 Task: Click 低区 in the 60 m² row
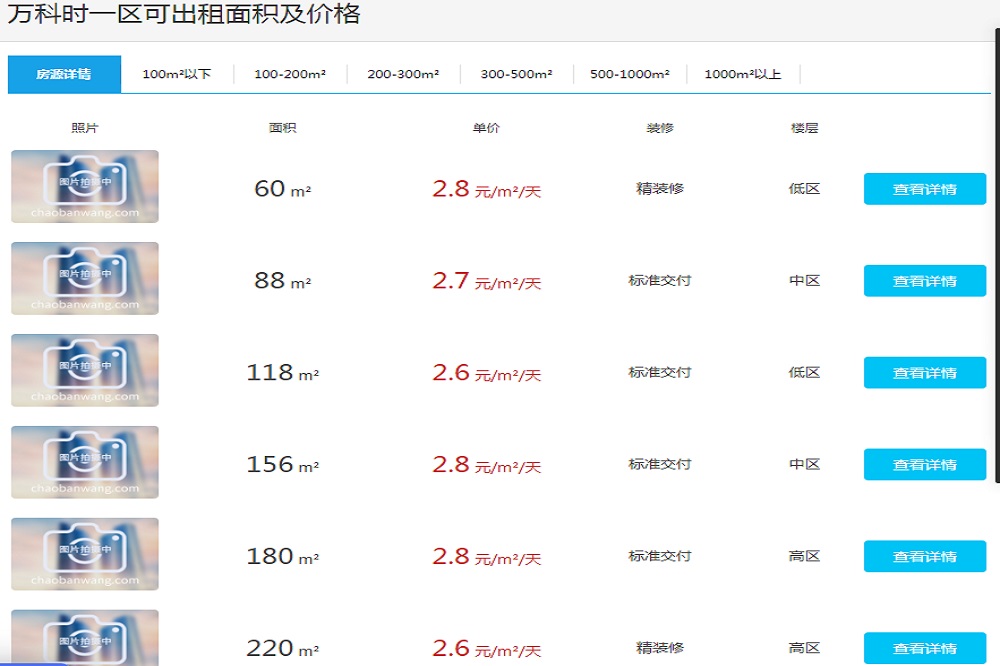point(804,188)
